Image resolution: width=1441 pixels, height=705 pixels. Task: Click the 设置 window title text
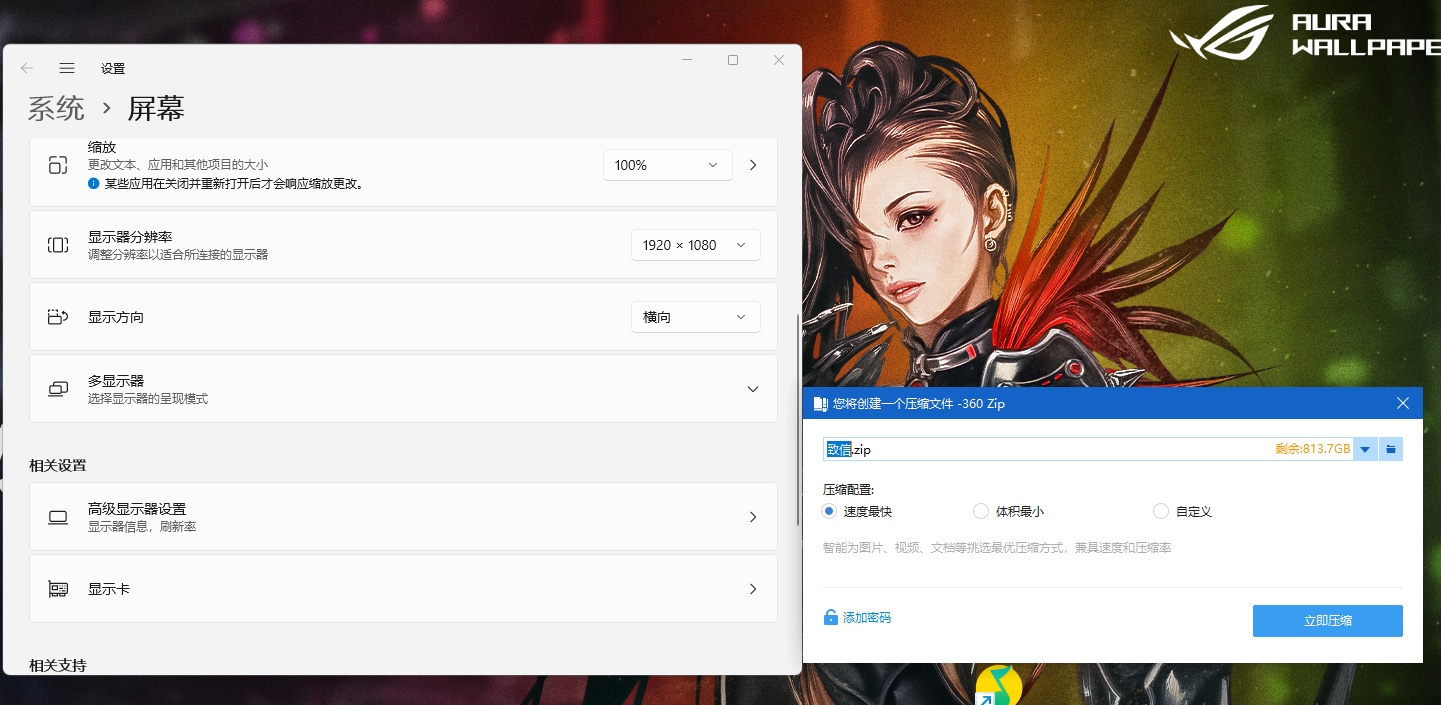pyautogui.click(x=113, y=69)
